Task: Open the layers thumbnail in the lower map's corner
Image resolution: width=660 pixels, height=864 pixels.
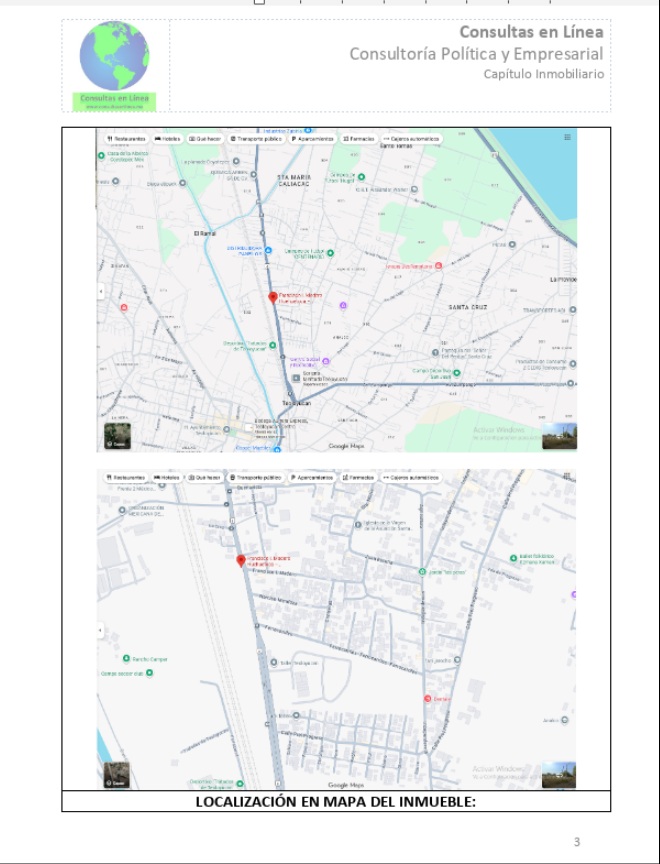Action: coord(117,776)
